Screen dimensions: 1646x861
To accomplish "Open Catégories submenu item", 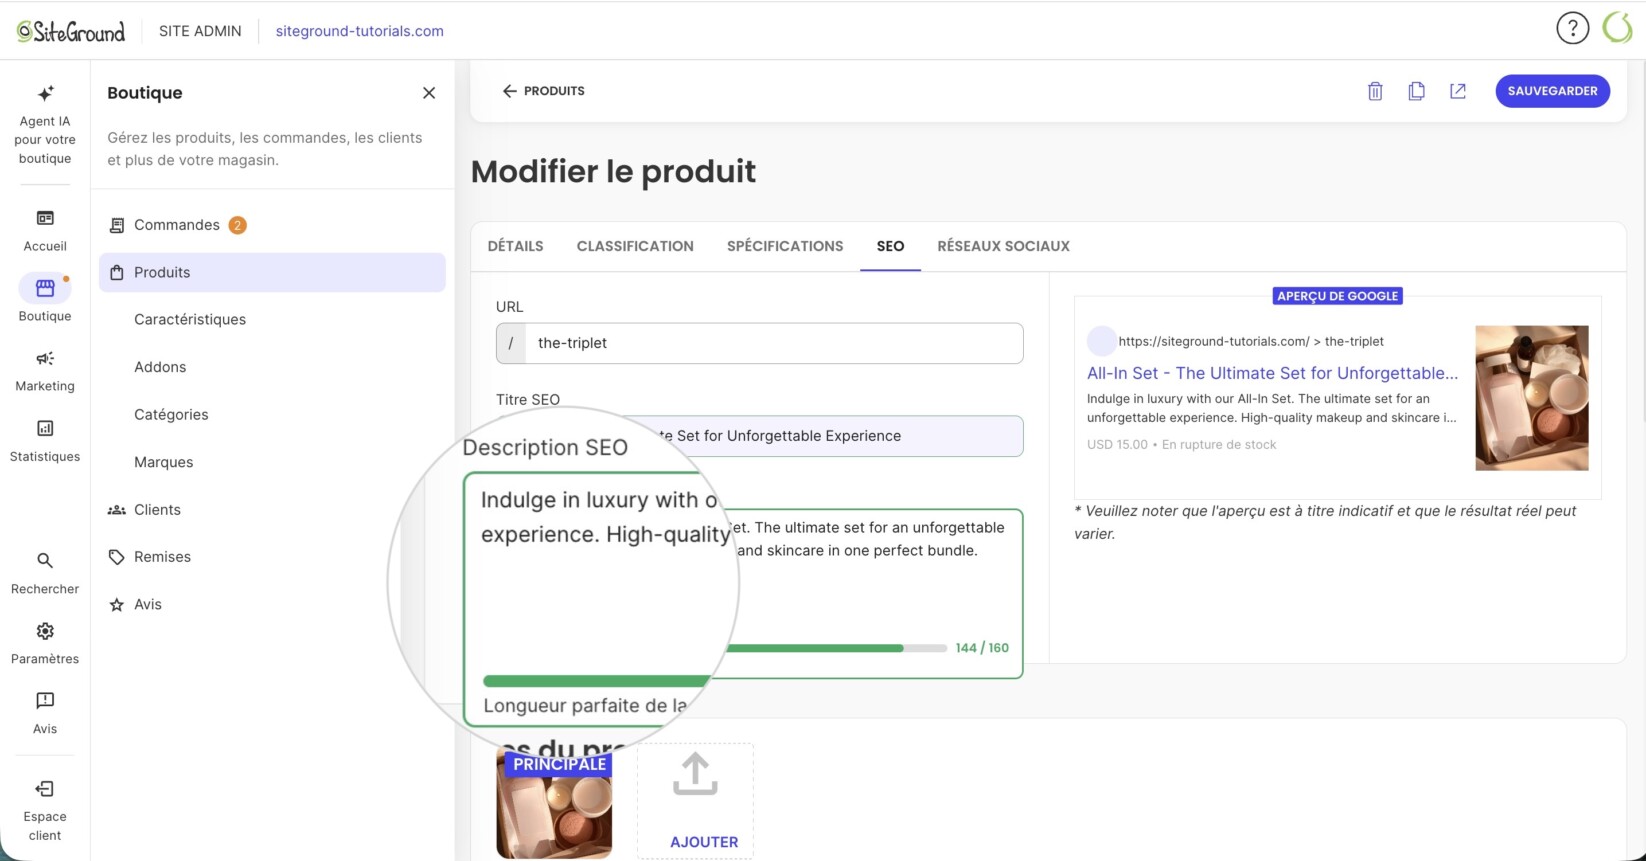I will point(171,414).
